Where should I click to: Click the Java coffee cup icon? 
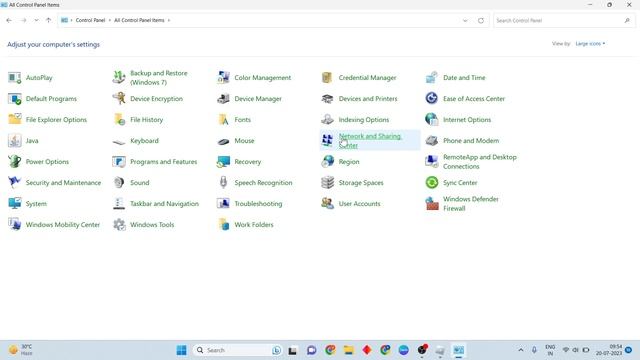(15, 140)
